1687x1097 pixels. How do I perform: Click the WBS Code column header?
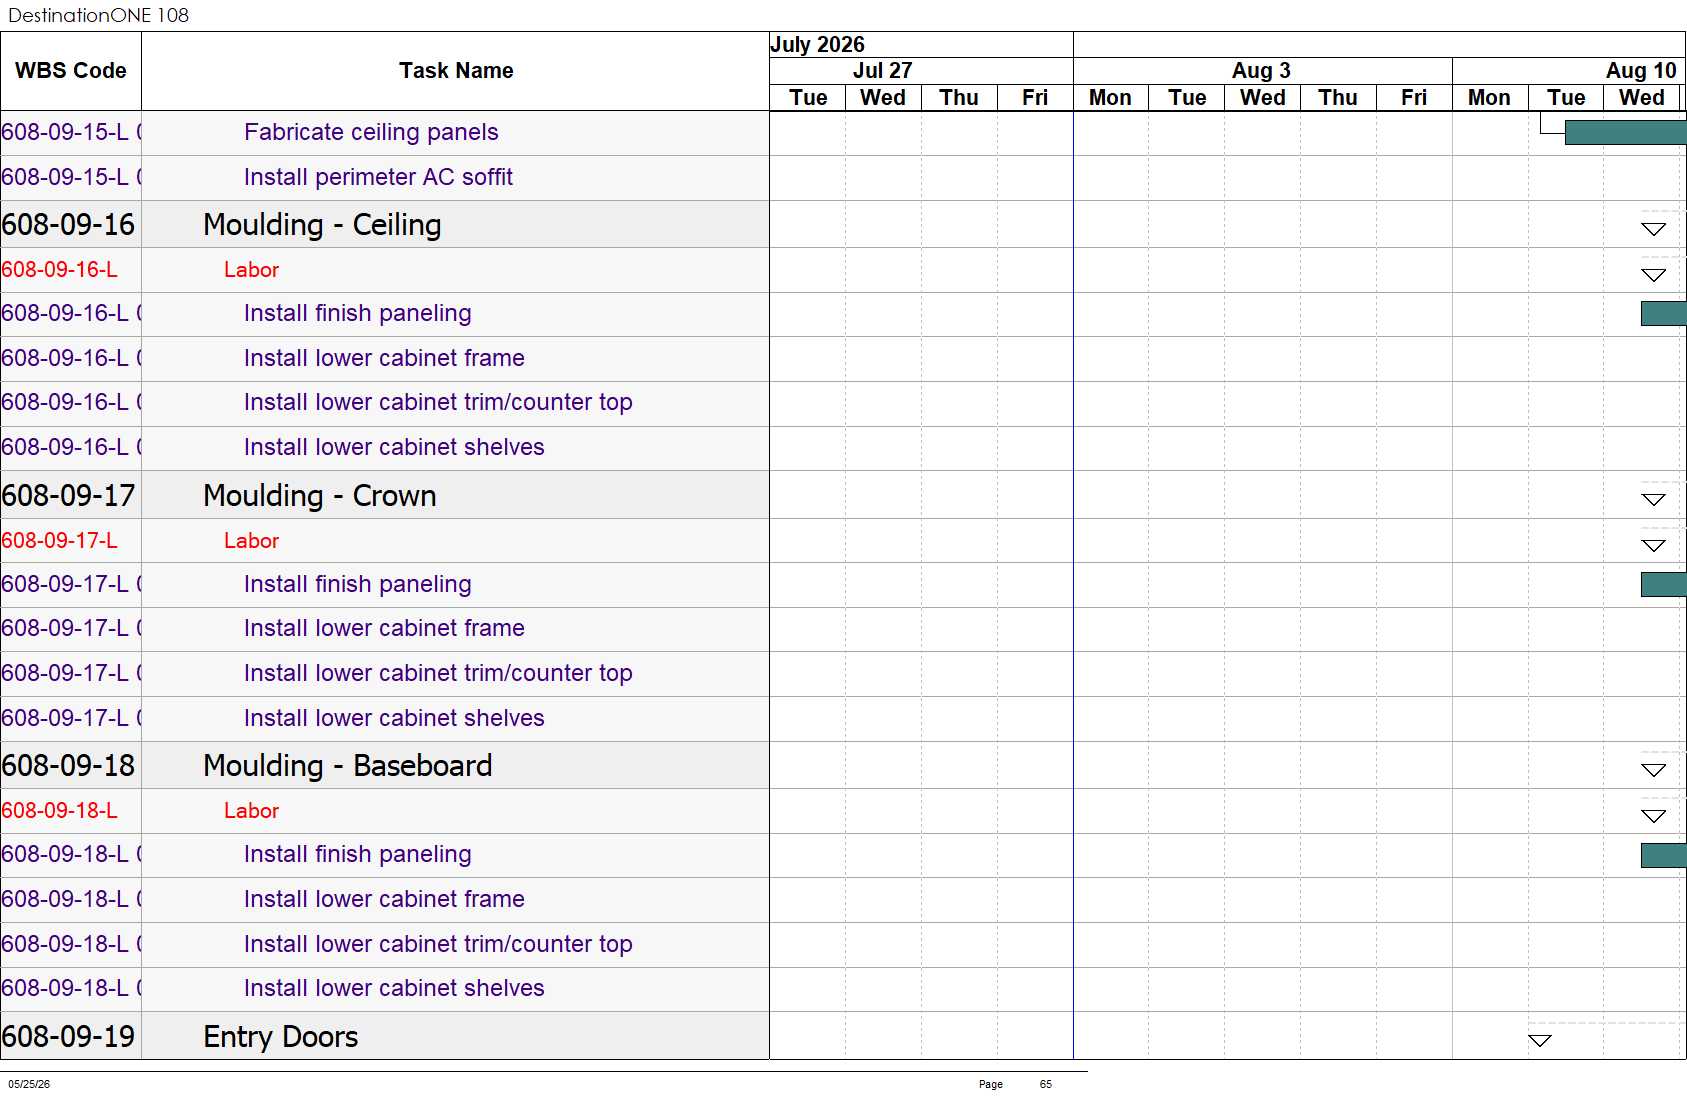(71, 71)
